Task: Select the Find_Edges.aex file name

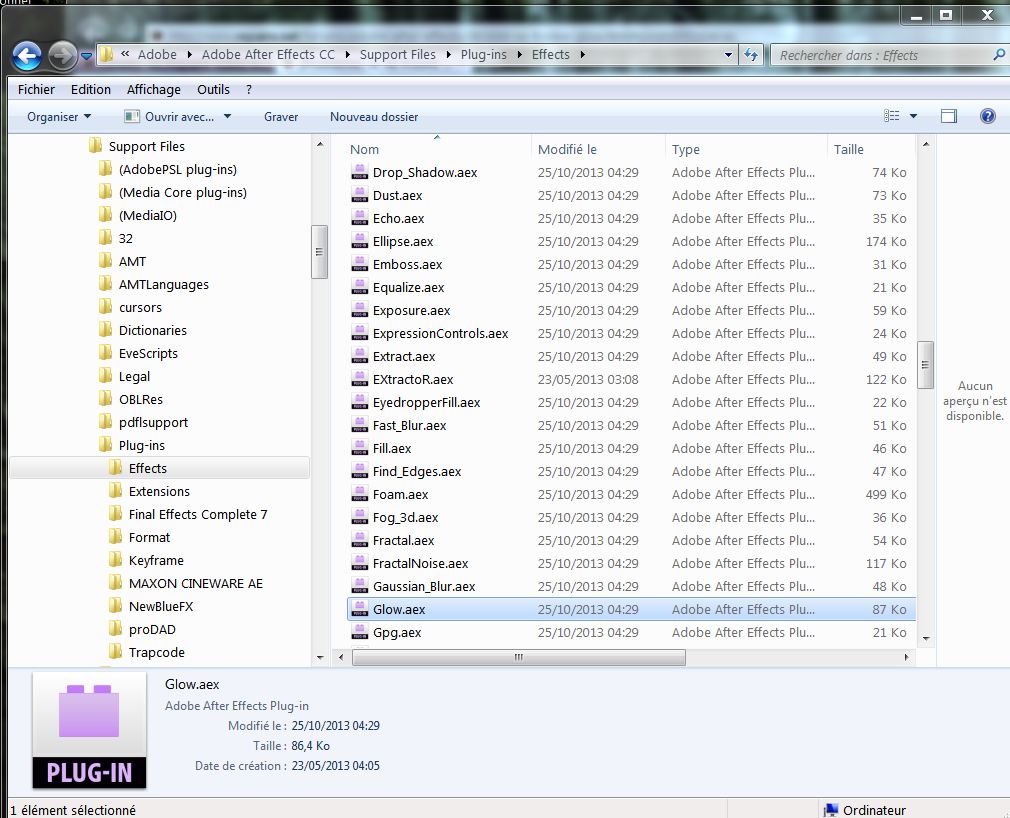Action: (417, 471)
